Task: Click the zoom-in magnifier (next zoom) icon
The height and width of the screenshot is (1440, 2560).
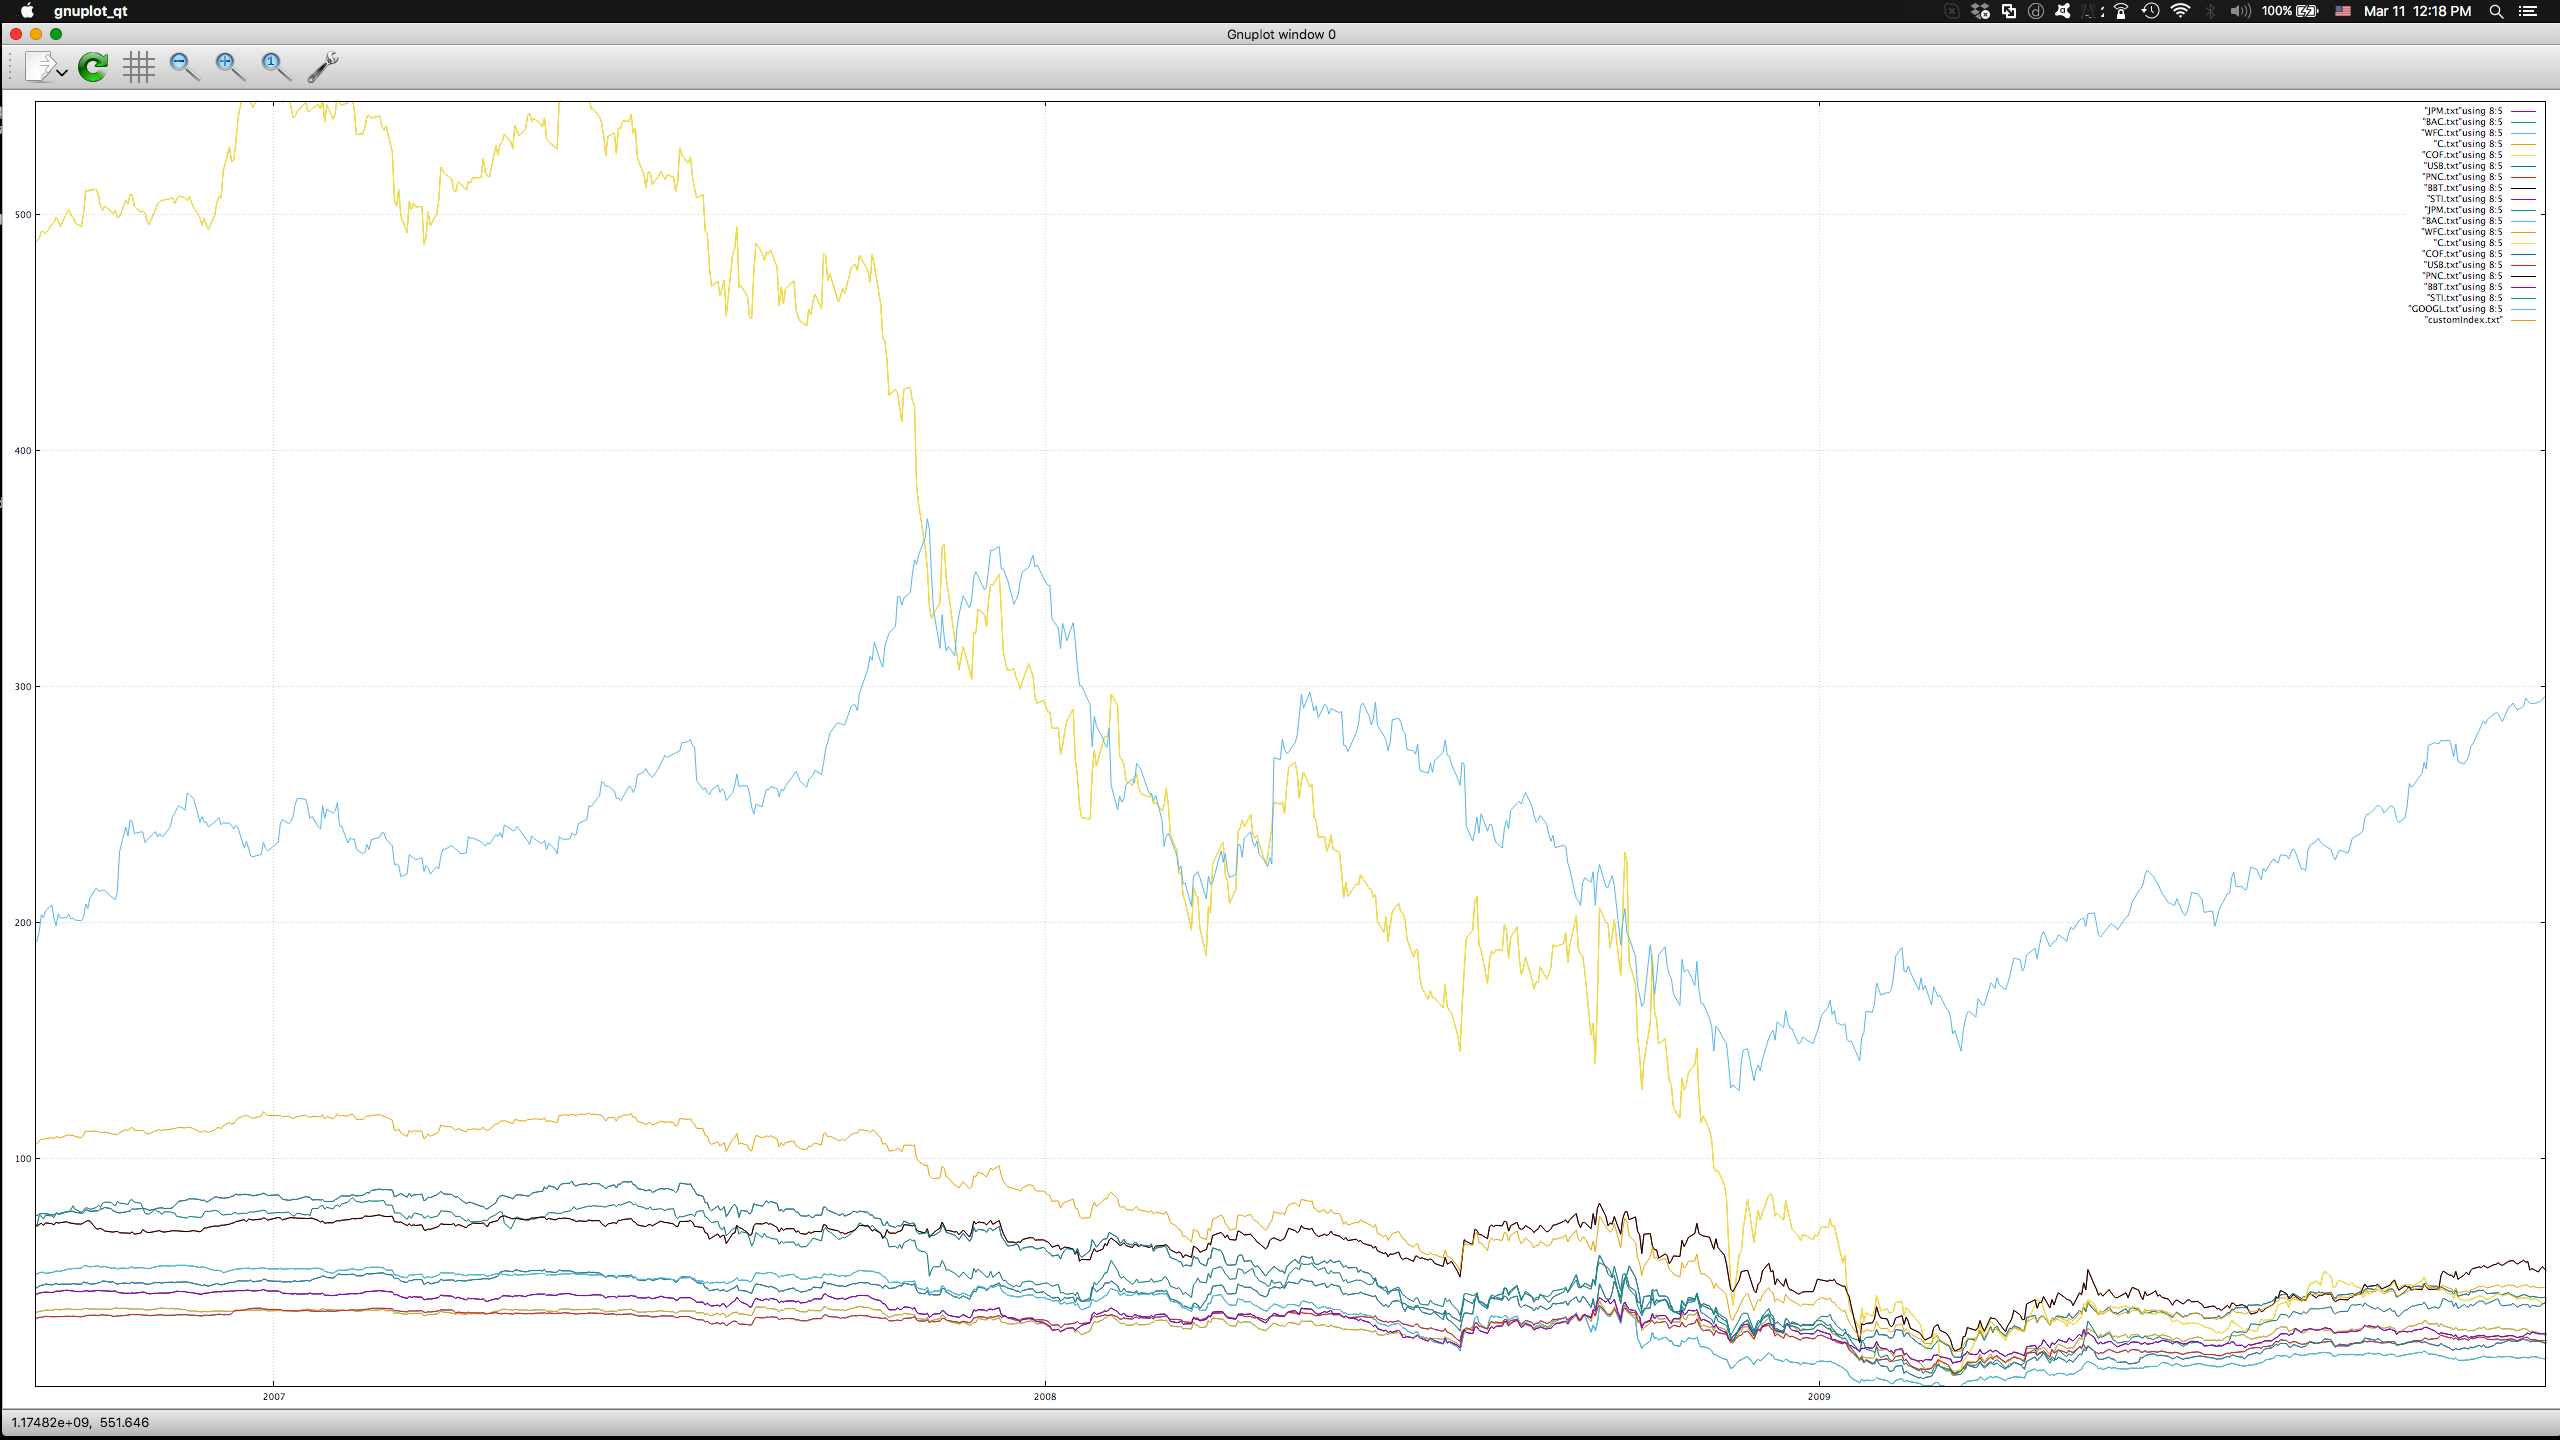Action: pyautogui.click(x=230, y=67)
